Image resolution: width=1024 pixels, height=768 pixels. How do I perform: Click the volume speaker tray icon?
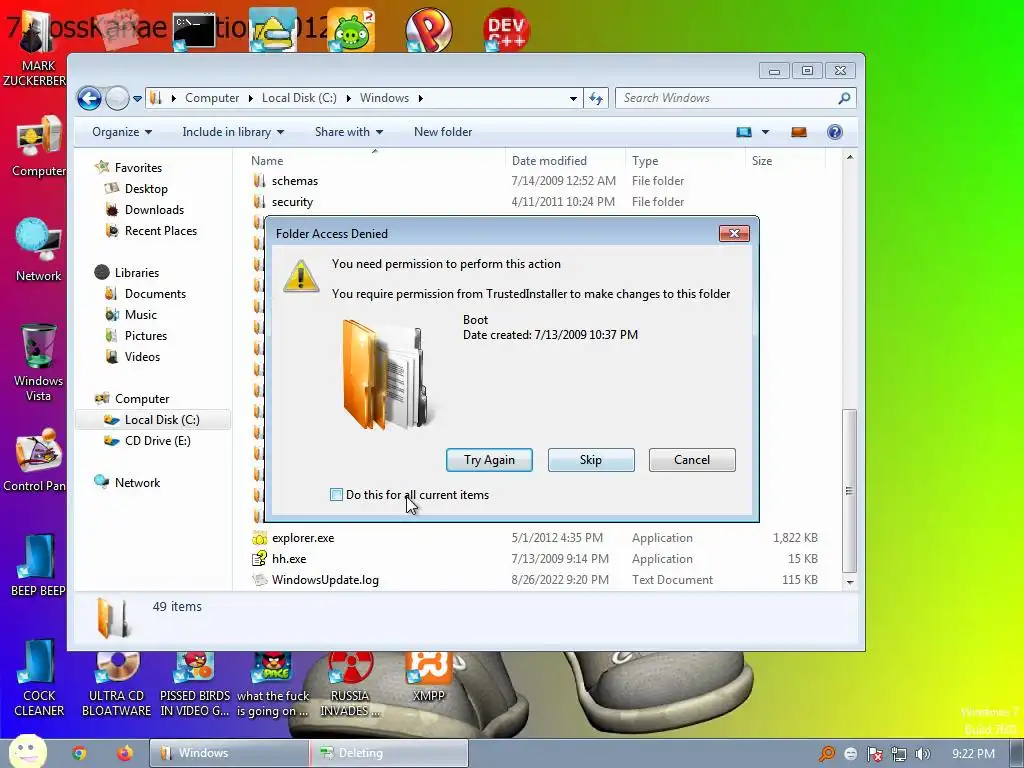pos(923,754)
